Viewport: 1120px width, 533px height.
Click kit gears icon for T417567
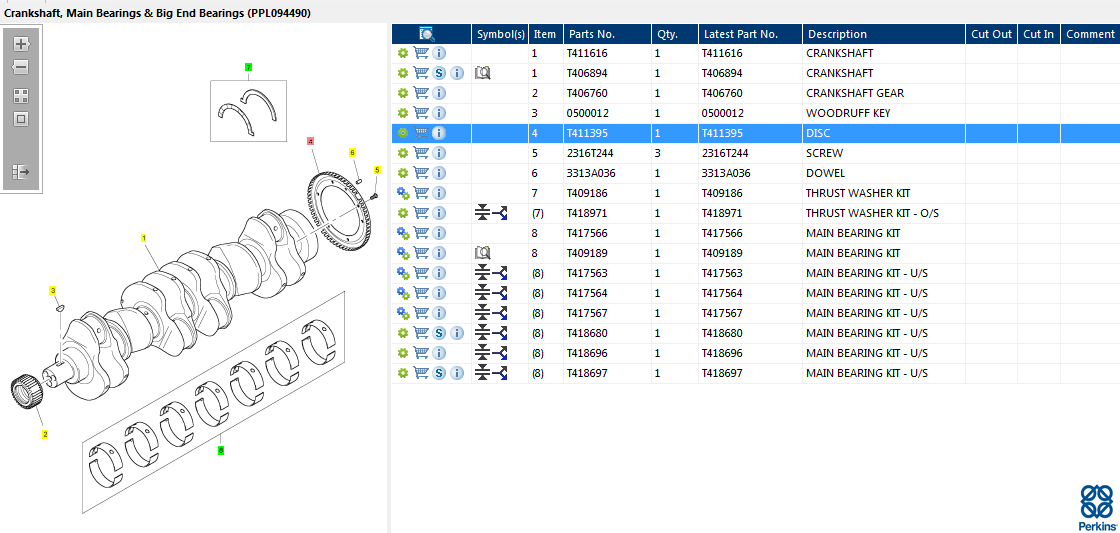403,313
